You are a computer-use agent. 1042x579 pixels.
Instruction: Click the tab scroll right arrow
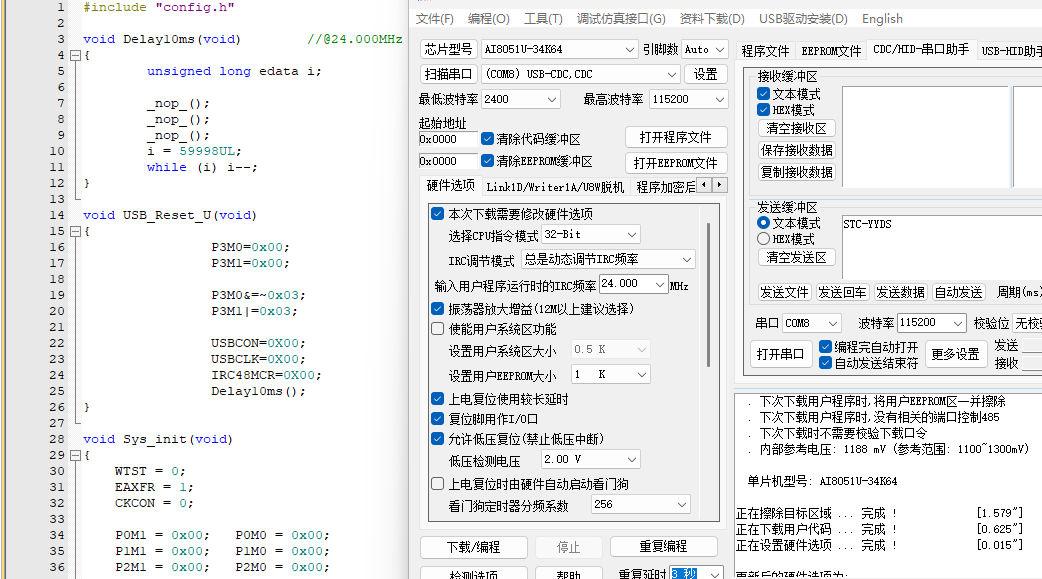pyautogui.click(x=720, y=185)
